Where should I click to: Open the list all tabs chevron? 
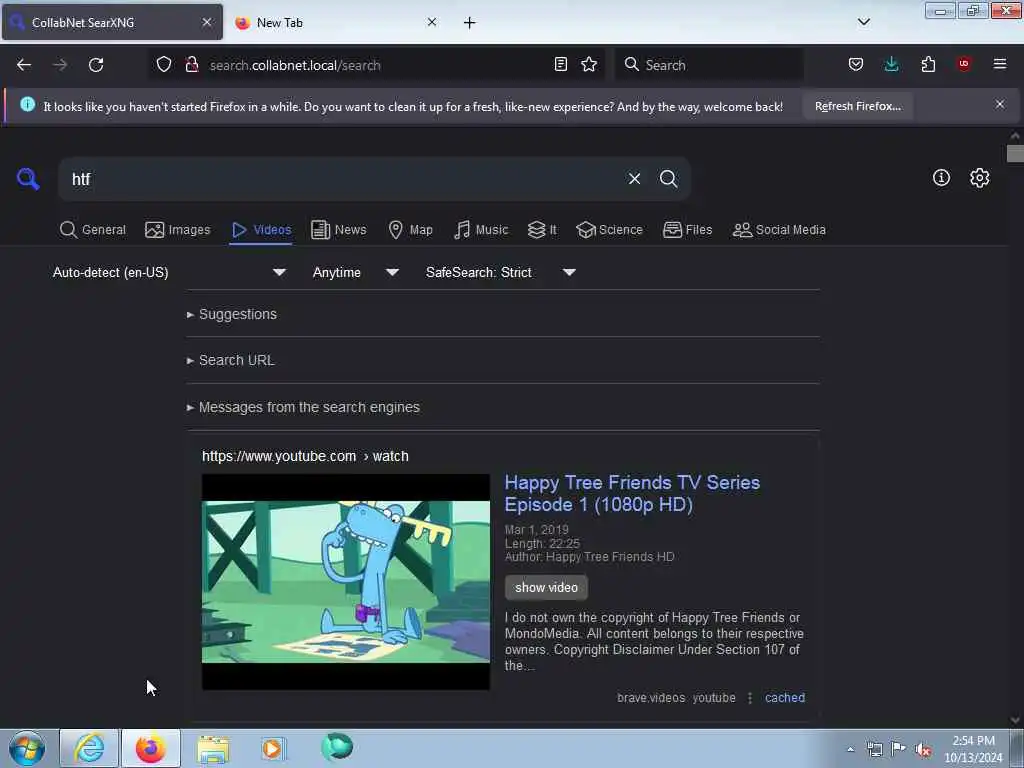pyautogui.click(x=863, y=22)
